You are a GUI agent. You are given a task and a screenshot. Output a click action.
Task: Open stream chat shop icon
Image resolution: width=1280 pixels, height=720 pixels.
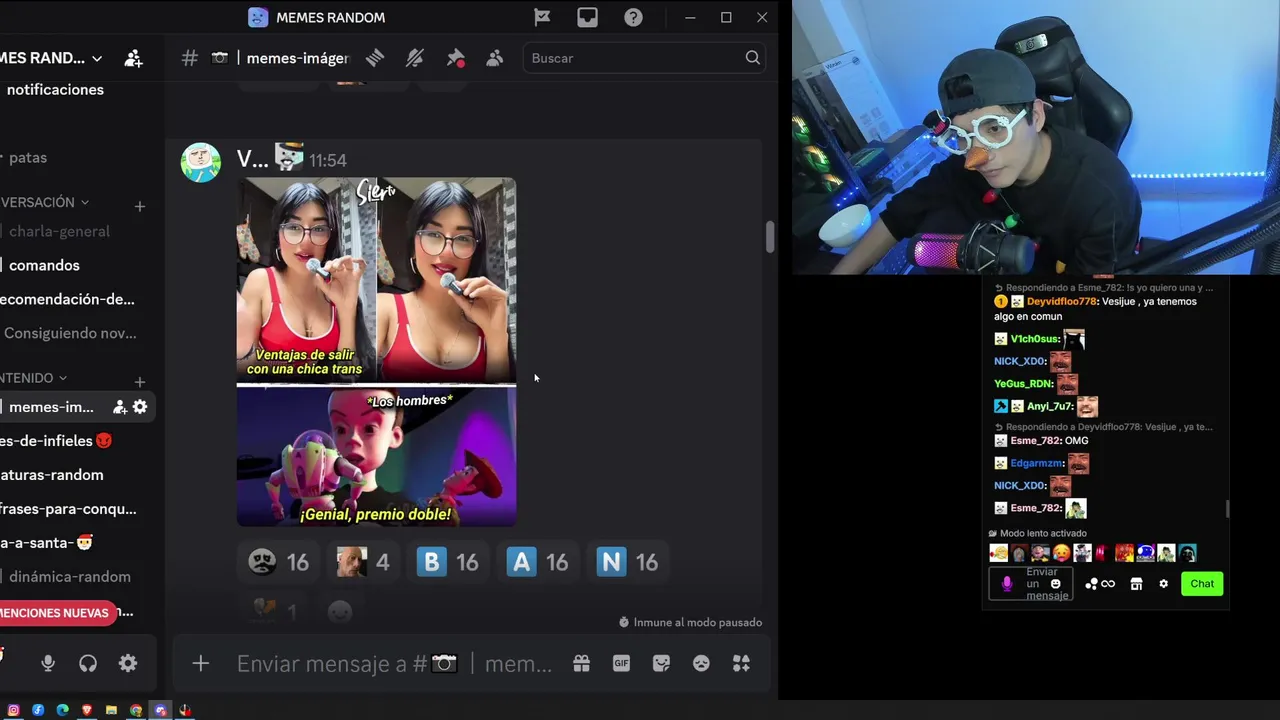[x=1136, y=584]
